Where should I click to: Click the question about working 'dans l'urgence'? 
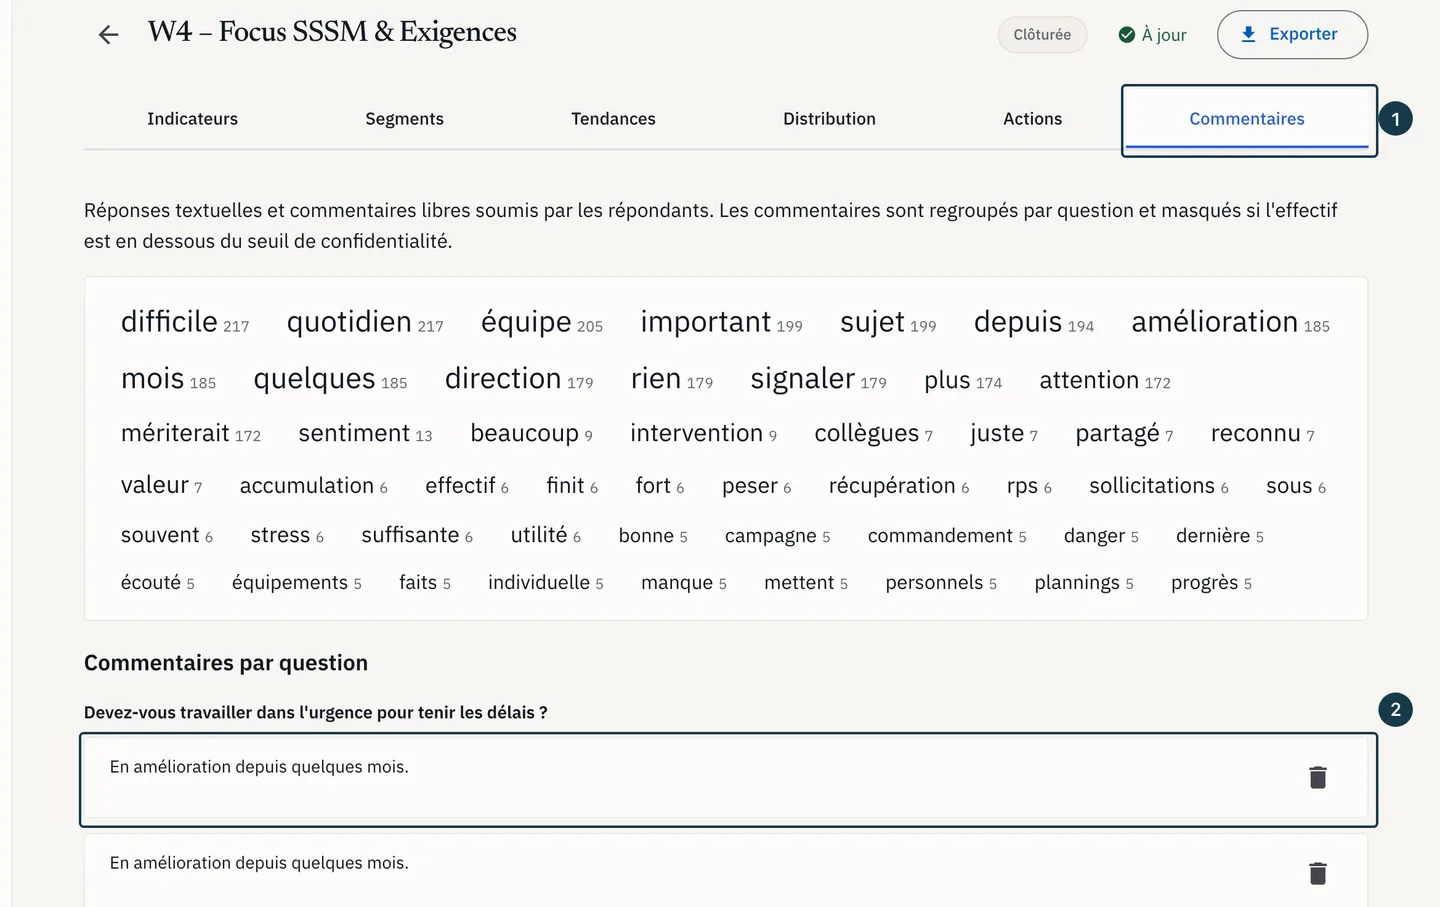316,712
